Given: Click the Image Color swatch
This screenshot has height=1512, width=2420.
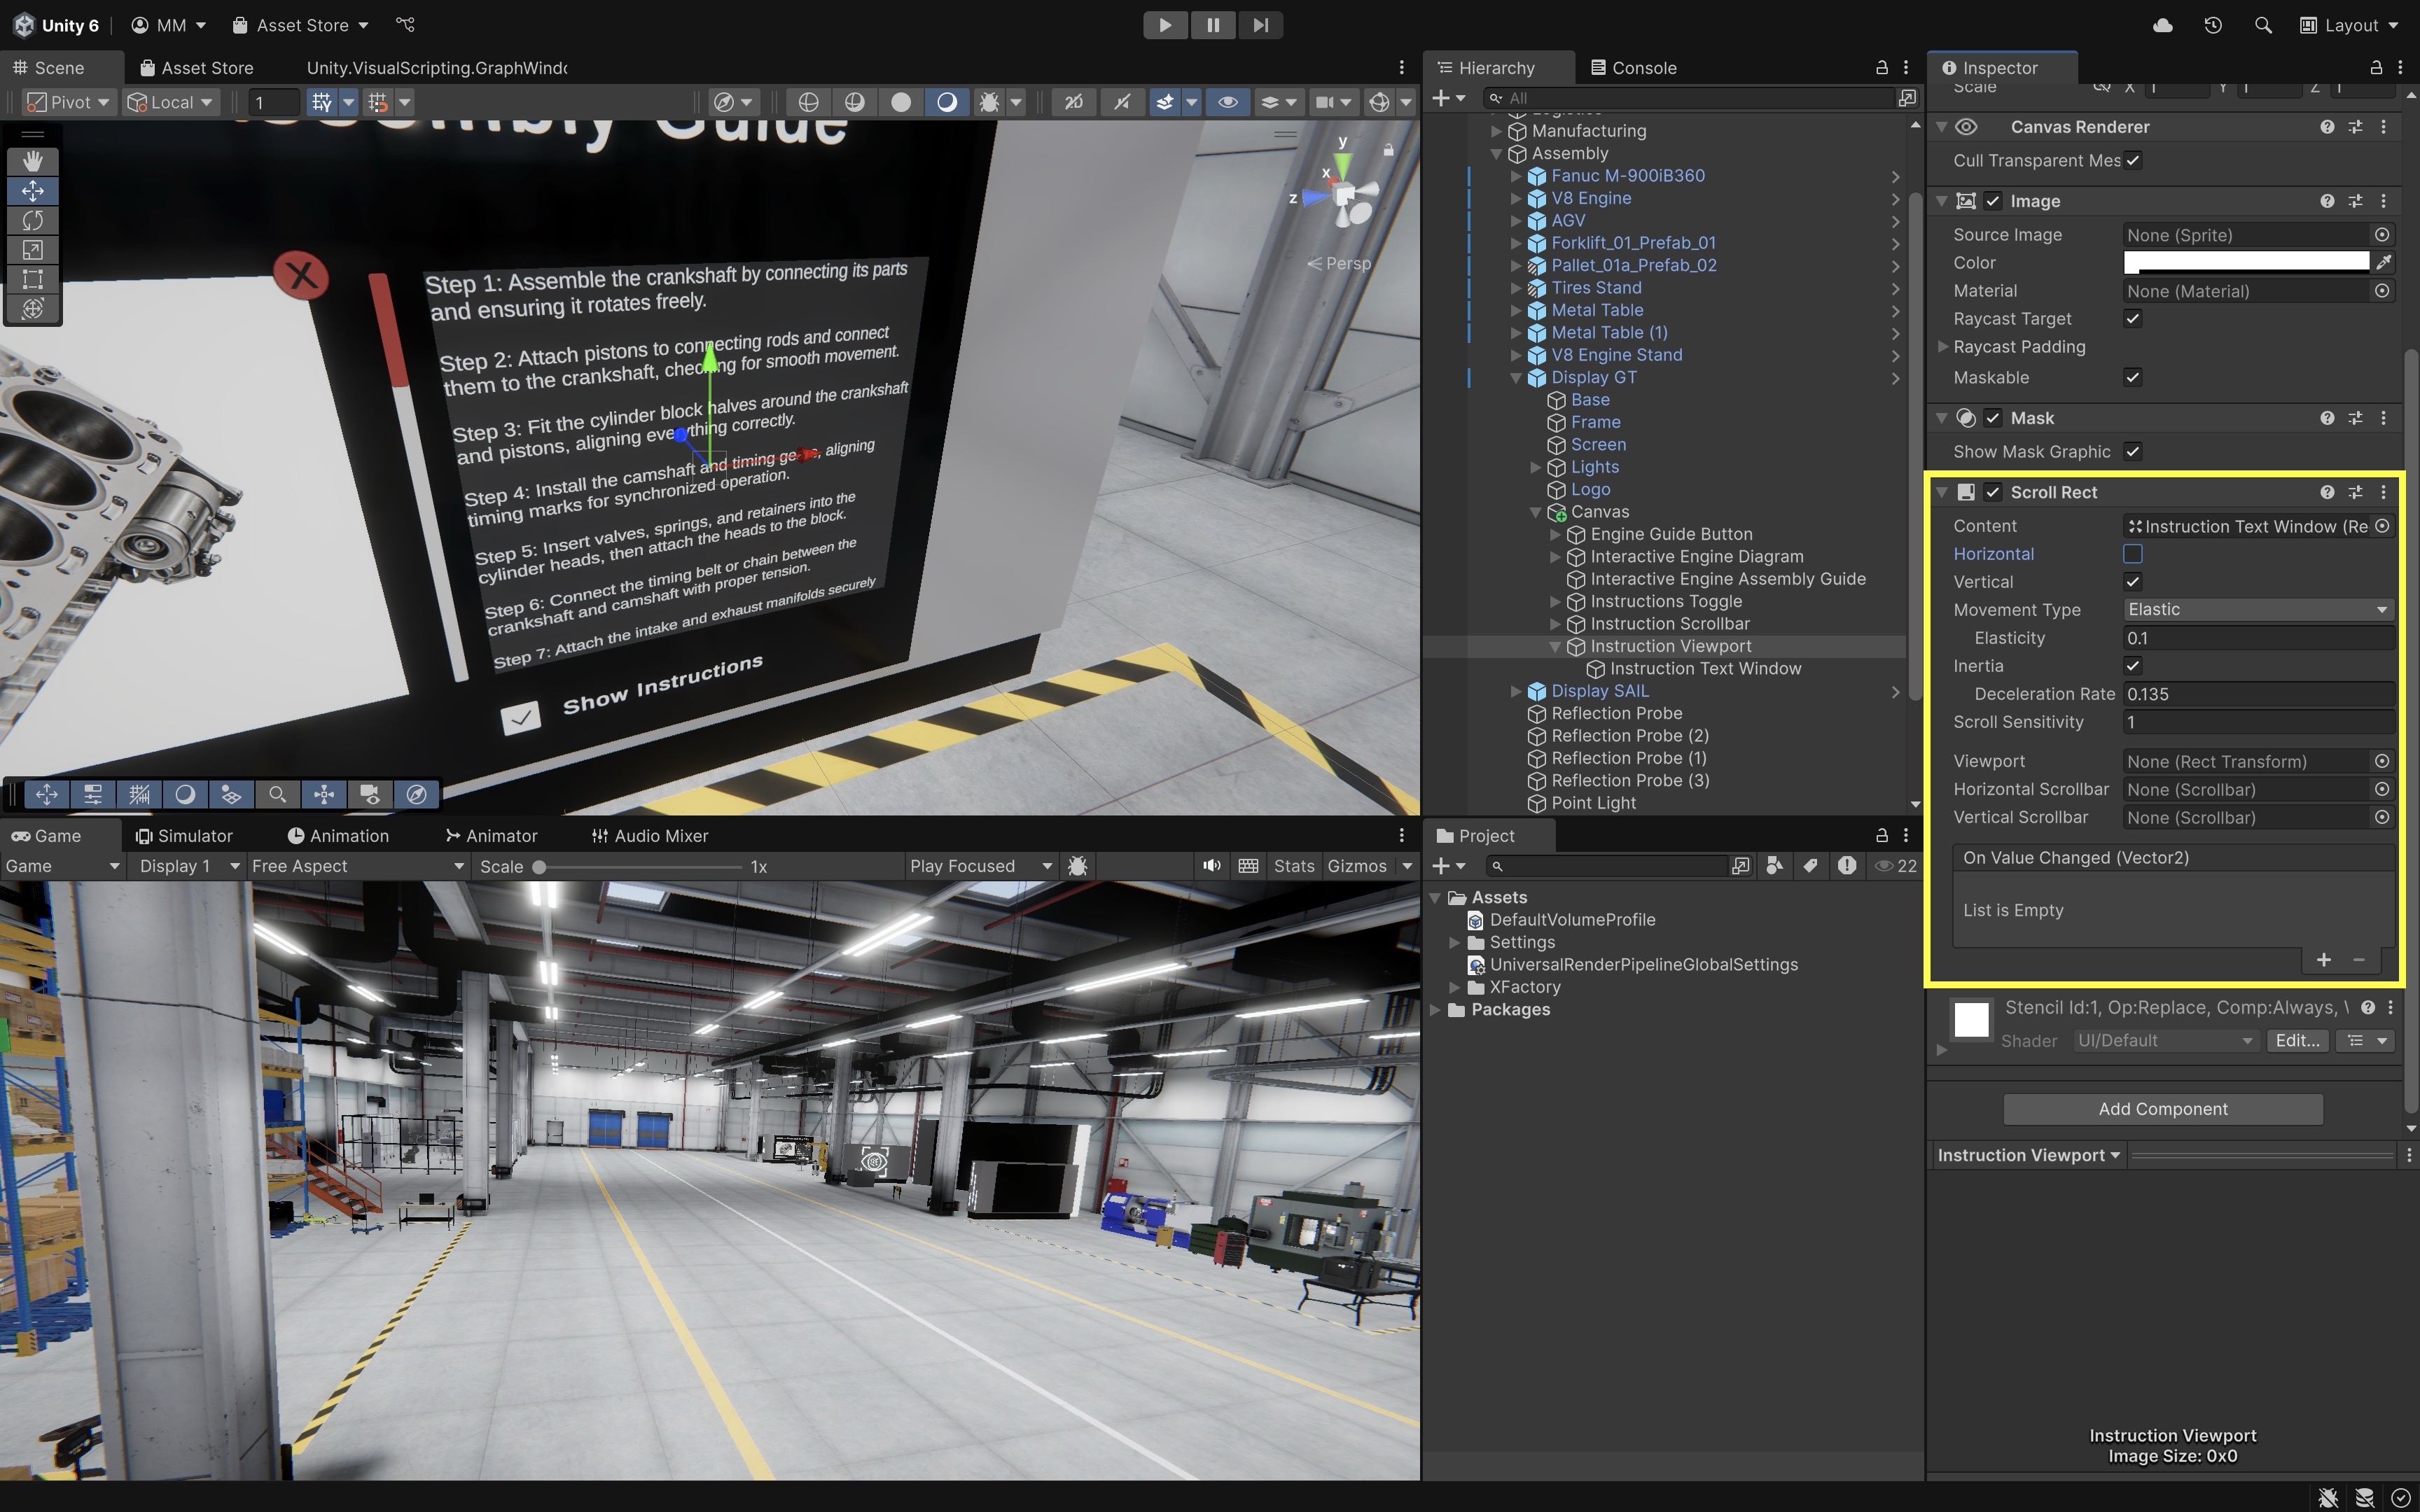Looking at the screenshot, I should click(x=2245, y=262).
